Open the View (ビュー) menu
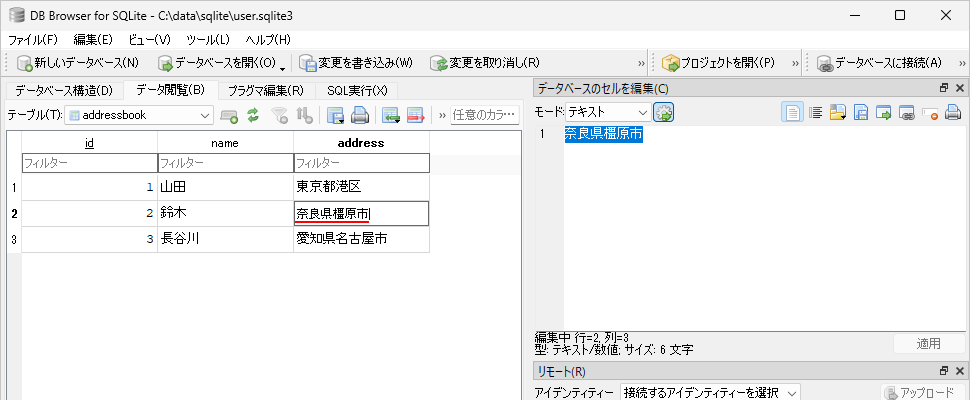970x400 pixels. point(149,40)
